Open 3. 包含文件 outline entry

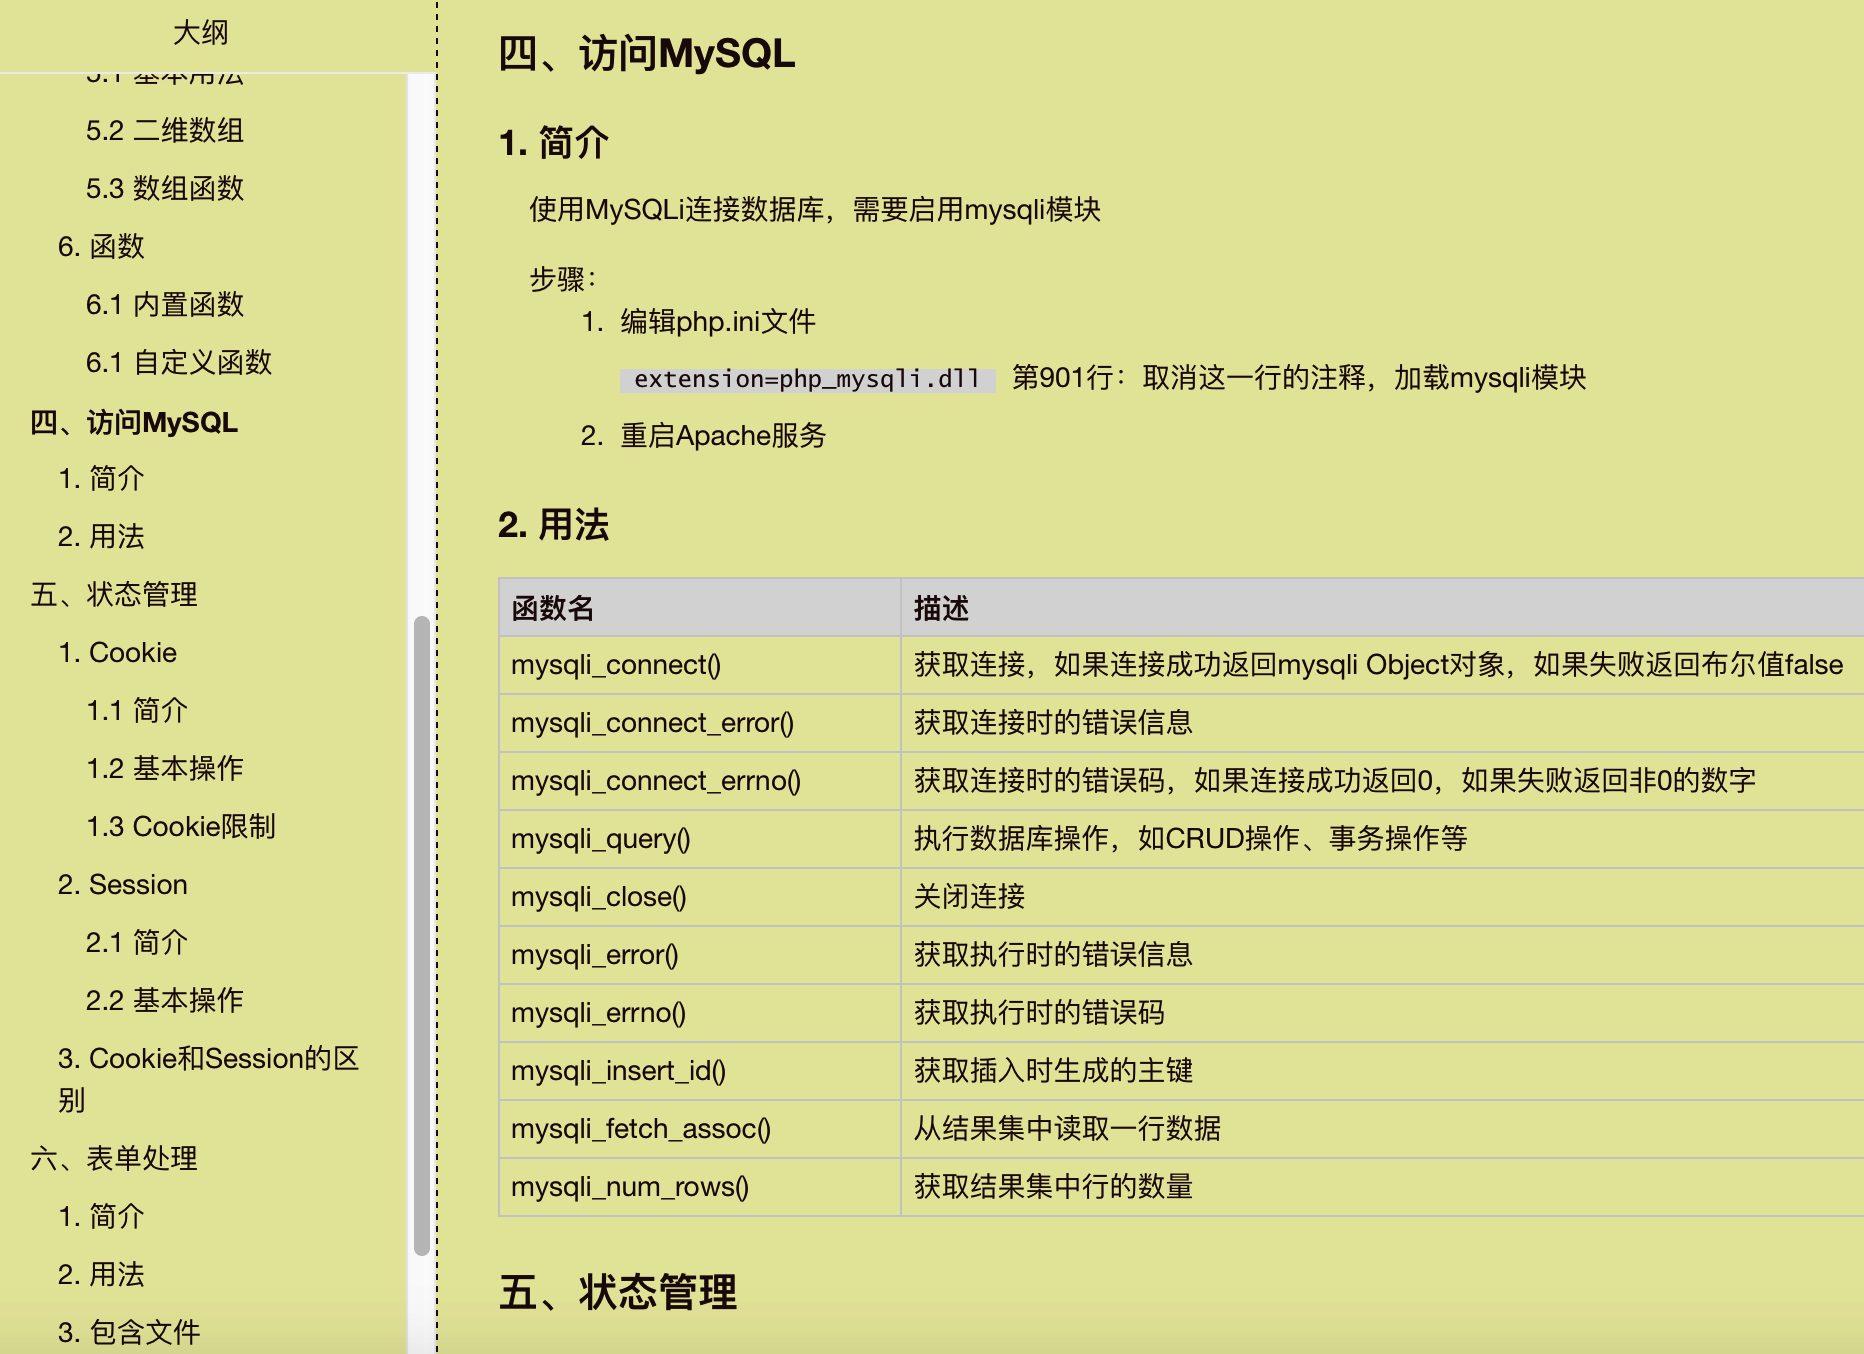[129, 1332]
